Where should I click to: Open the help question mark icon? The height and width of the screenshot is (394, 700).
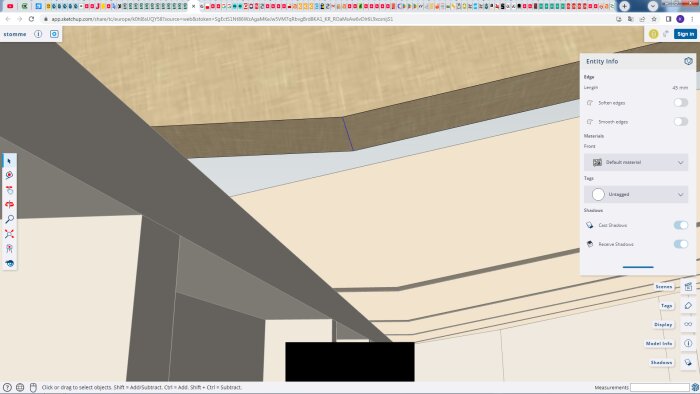point(7,387)
